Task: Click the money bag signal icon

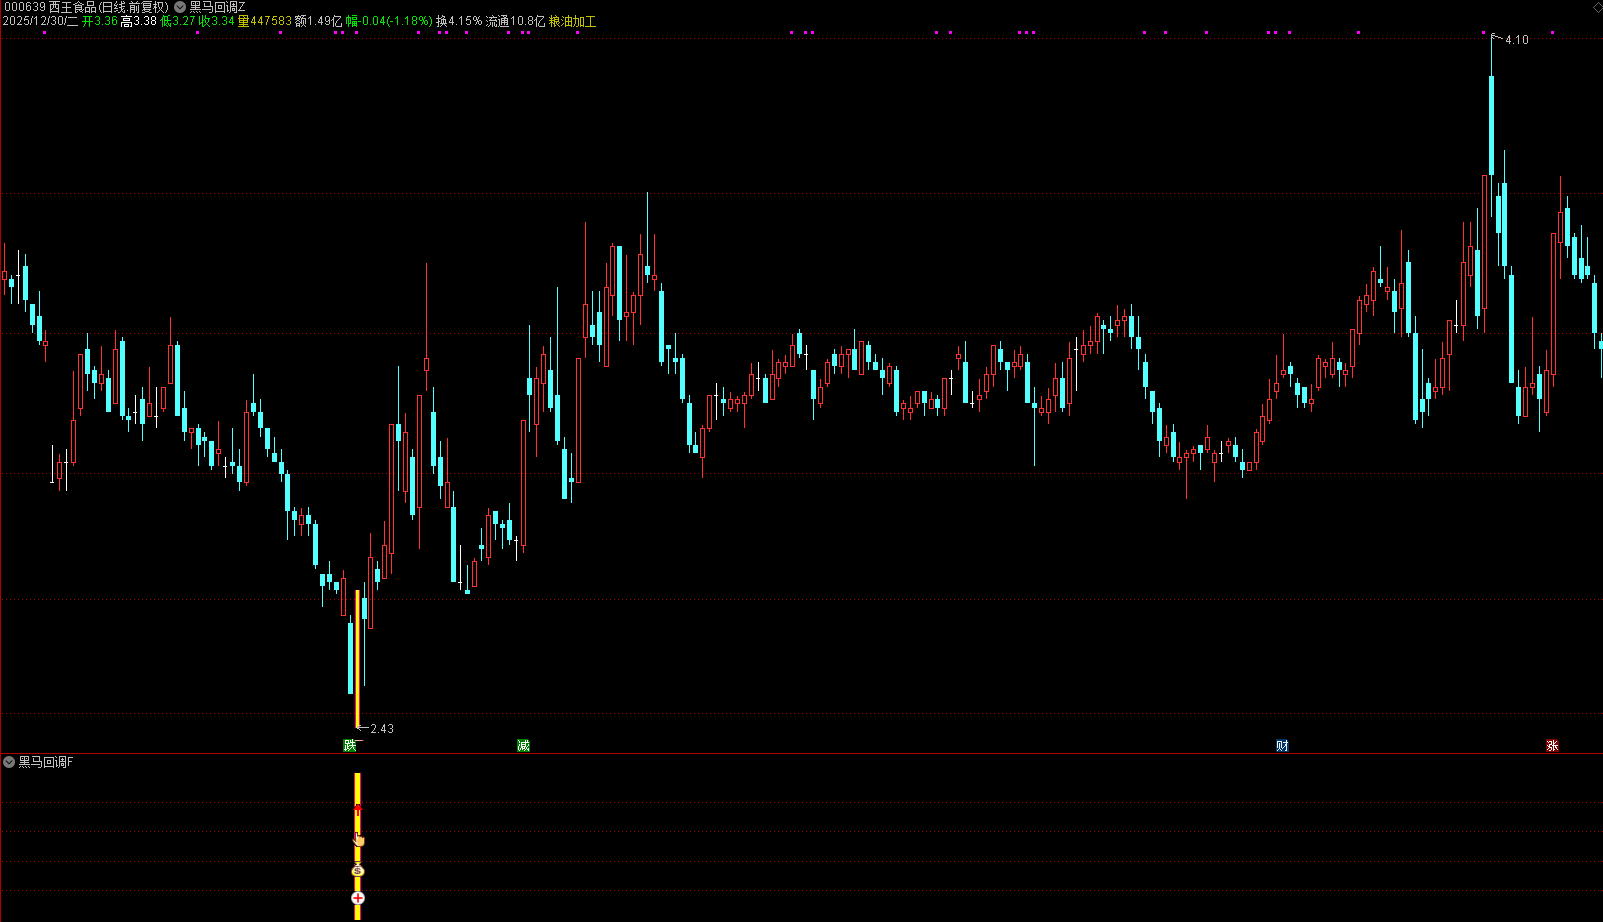Action: click(x=358, y=871)
